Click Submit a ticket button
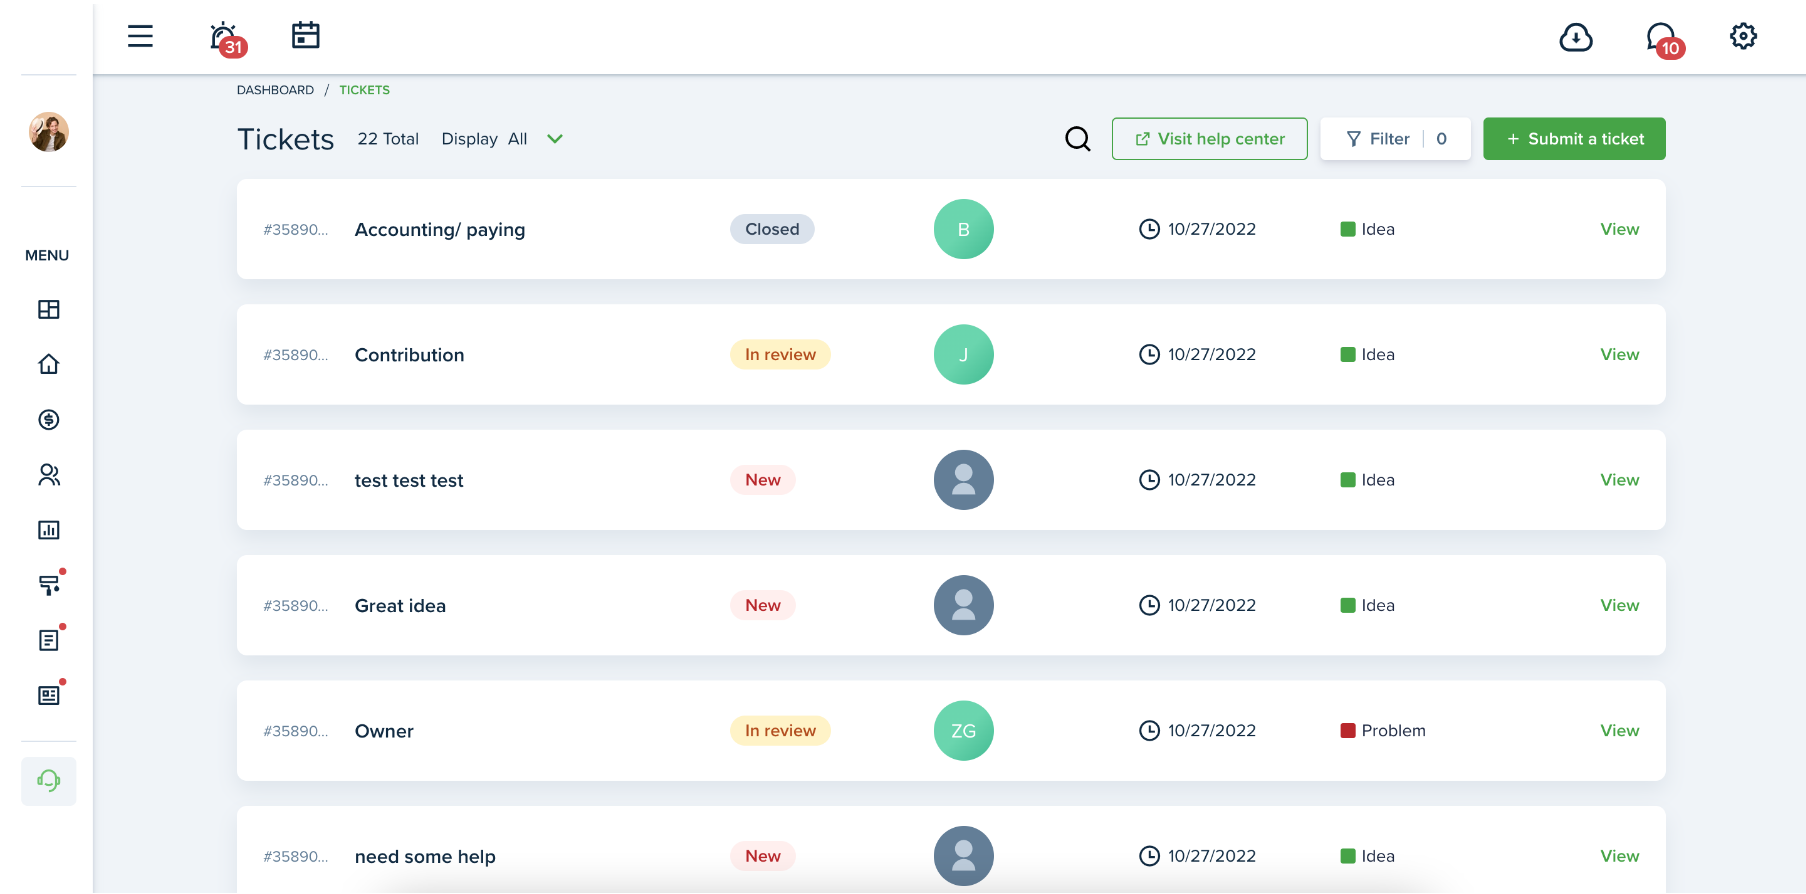Image resolution: width=1806 pixels, height=894 pixels. [1574, 139]
